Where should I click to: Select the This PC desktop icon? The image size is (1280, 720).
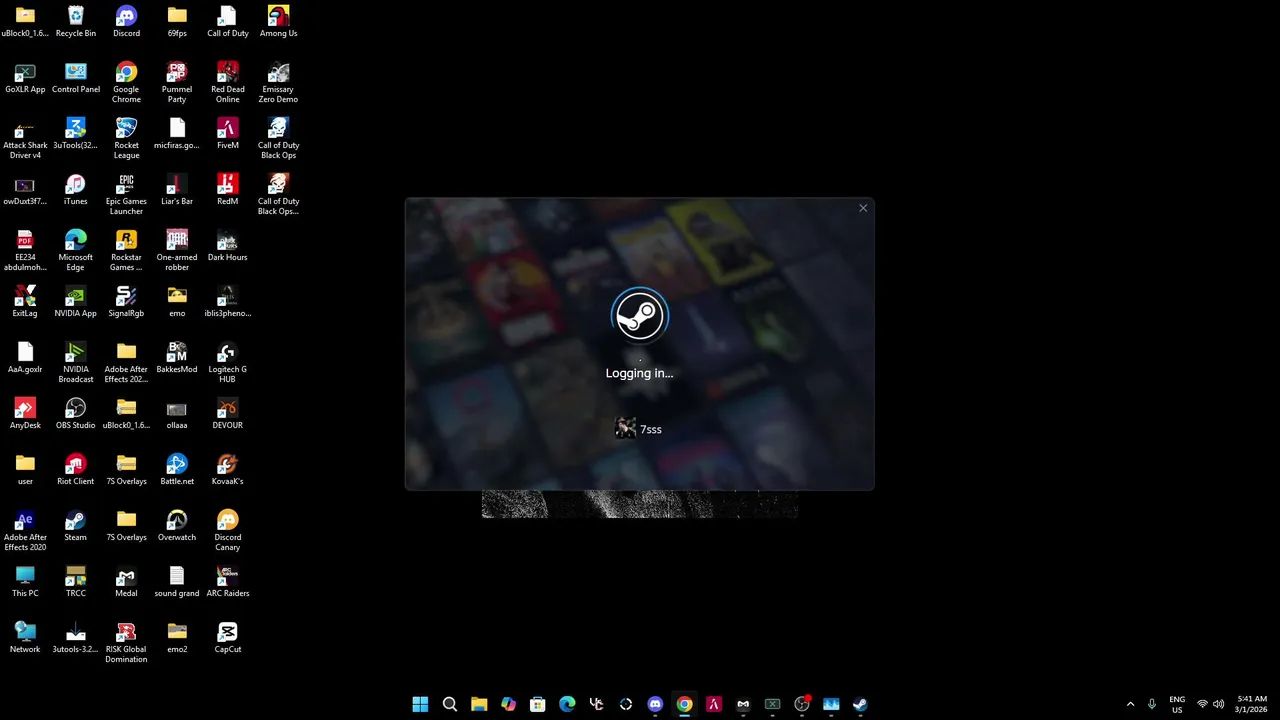click(x=25, y=581)
